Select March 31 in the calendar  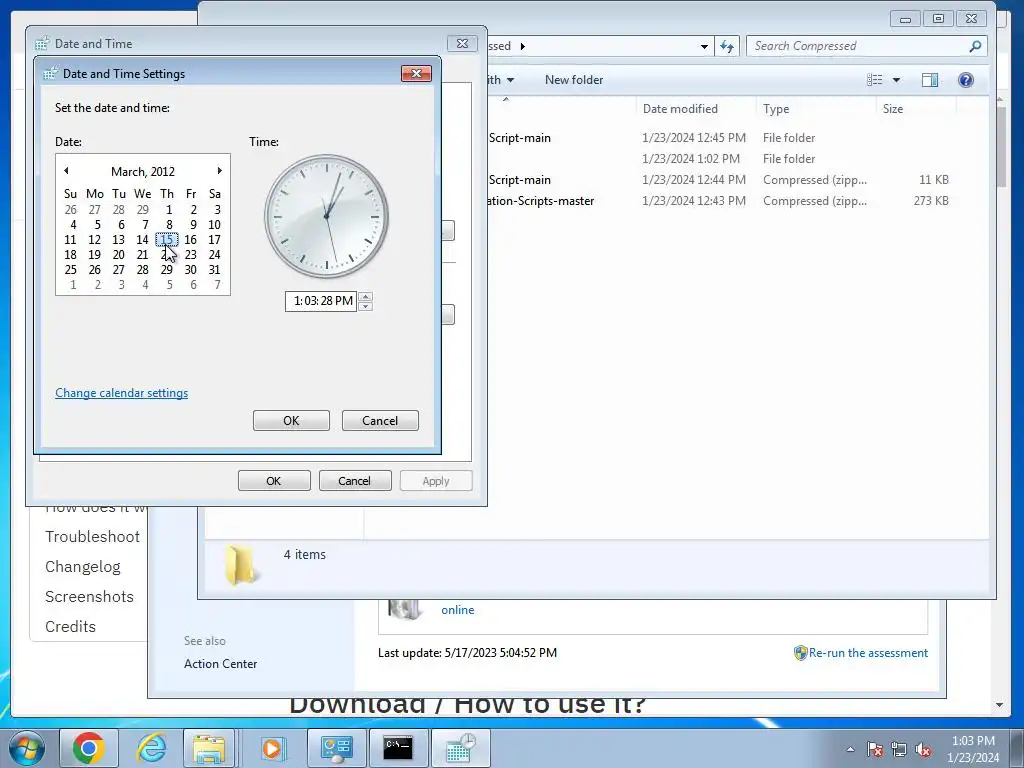click(x=214, y=270)
